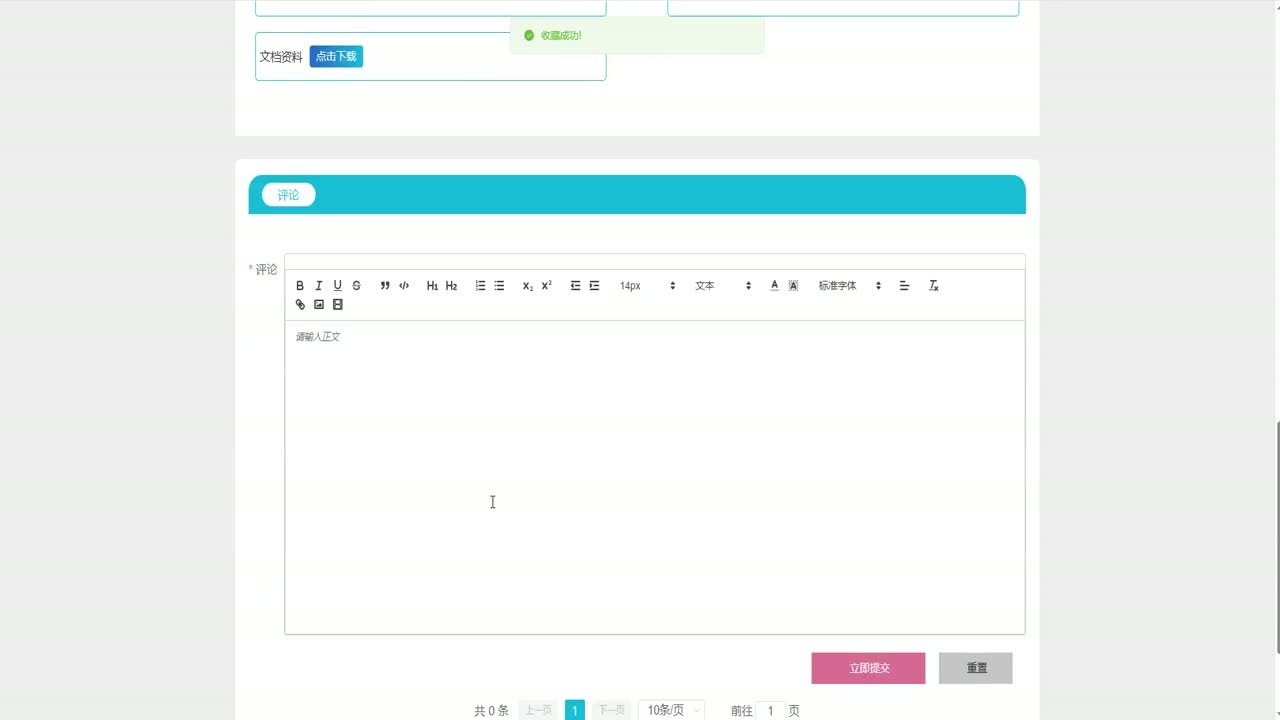The height and width of the screenshot is (720, 1280).
Task: Go to the next page with 下一页
Action: [x=611, y=710]
